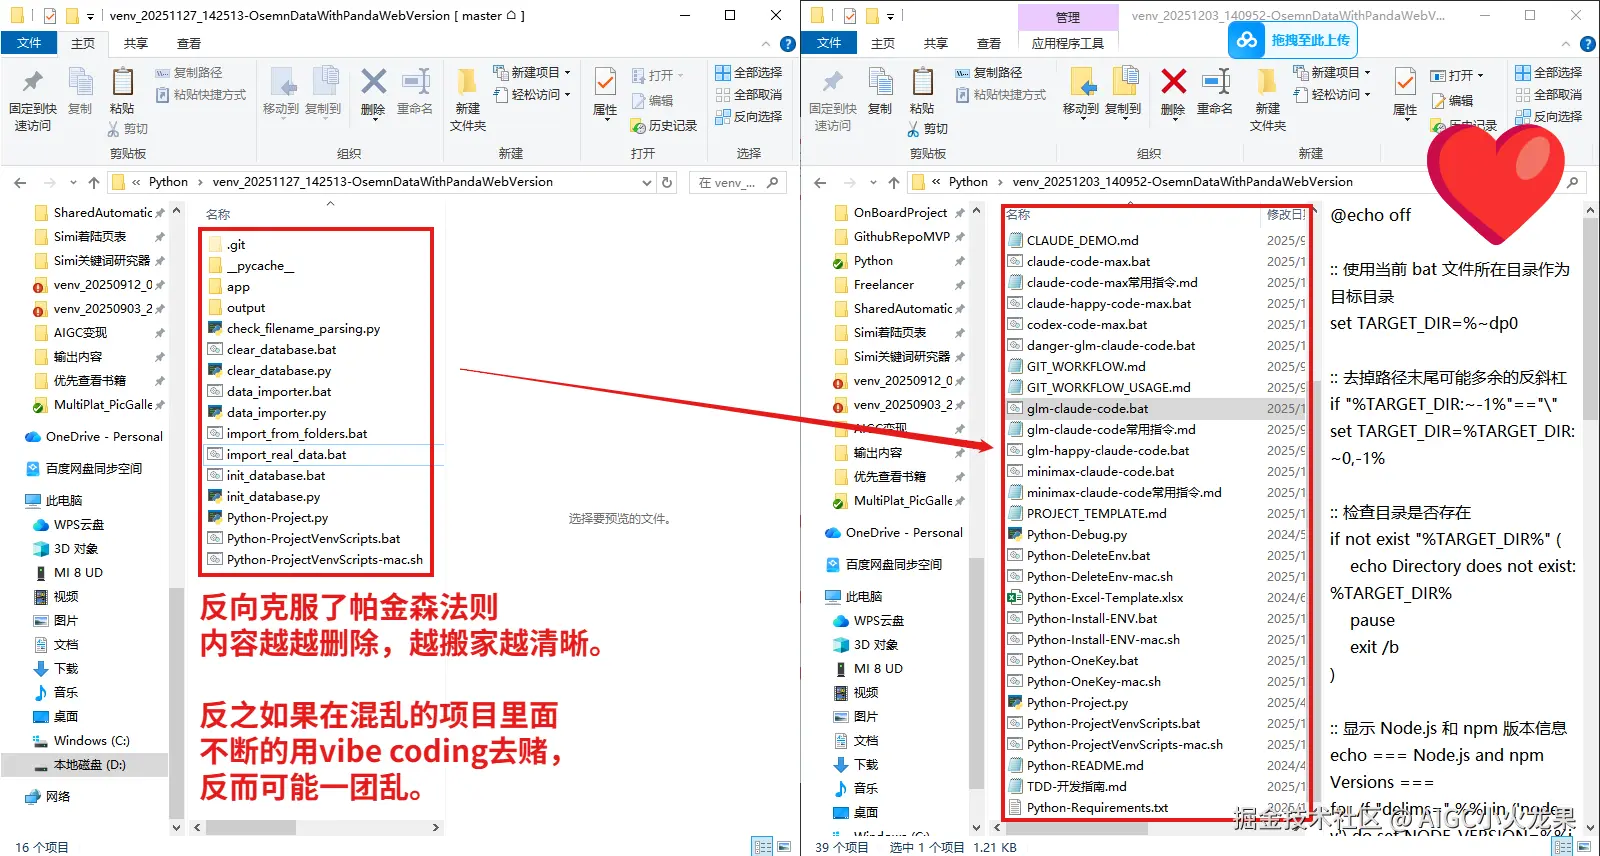Open the View (查看) tab in left window

(x=189, y=43)
